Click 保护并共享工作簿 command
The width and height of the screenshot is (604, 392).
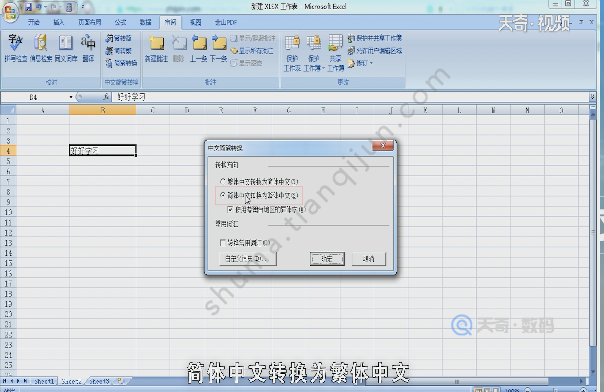(x=375, y=38)
